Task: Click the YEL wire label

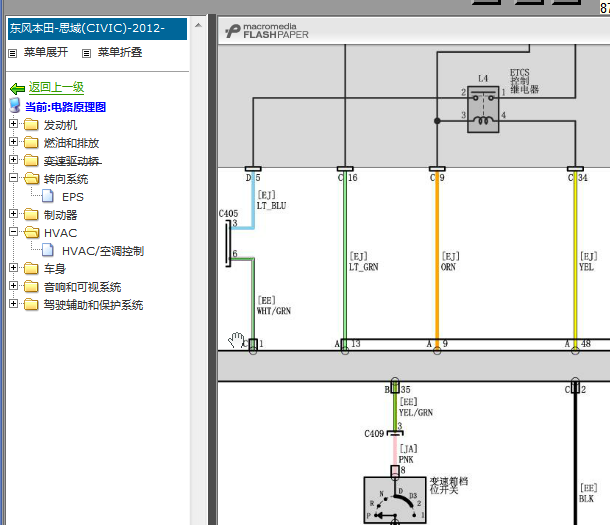Action: coord(586,267)
